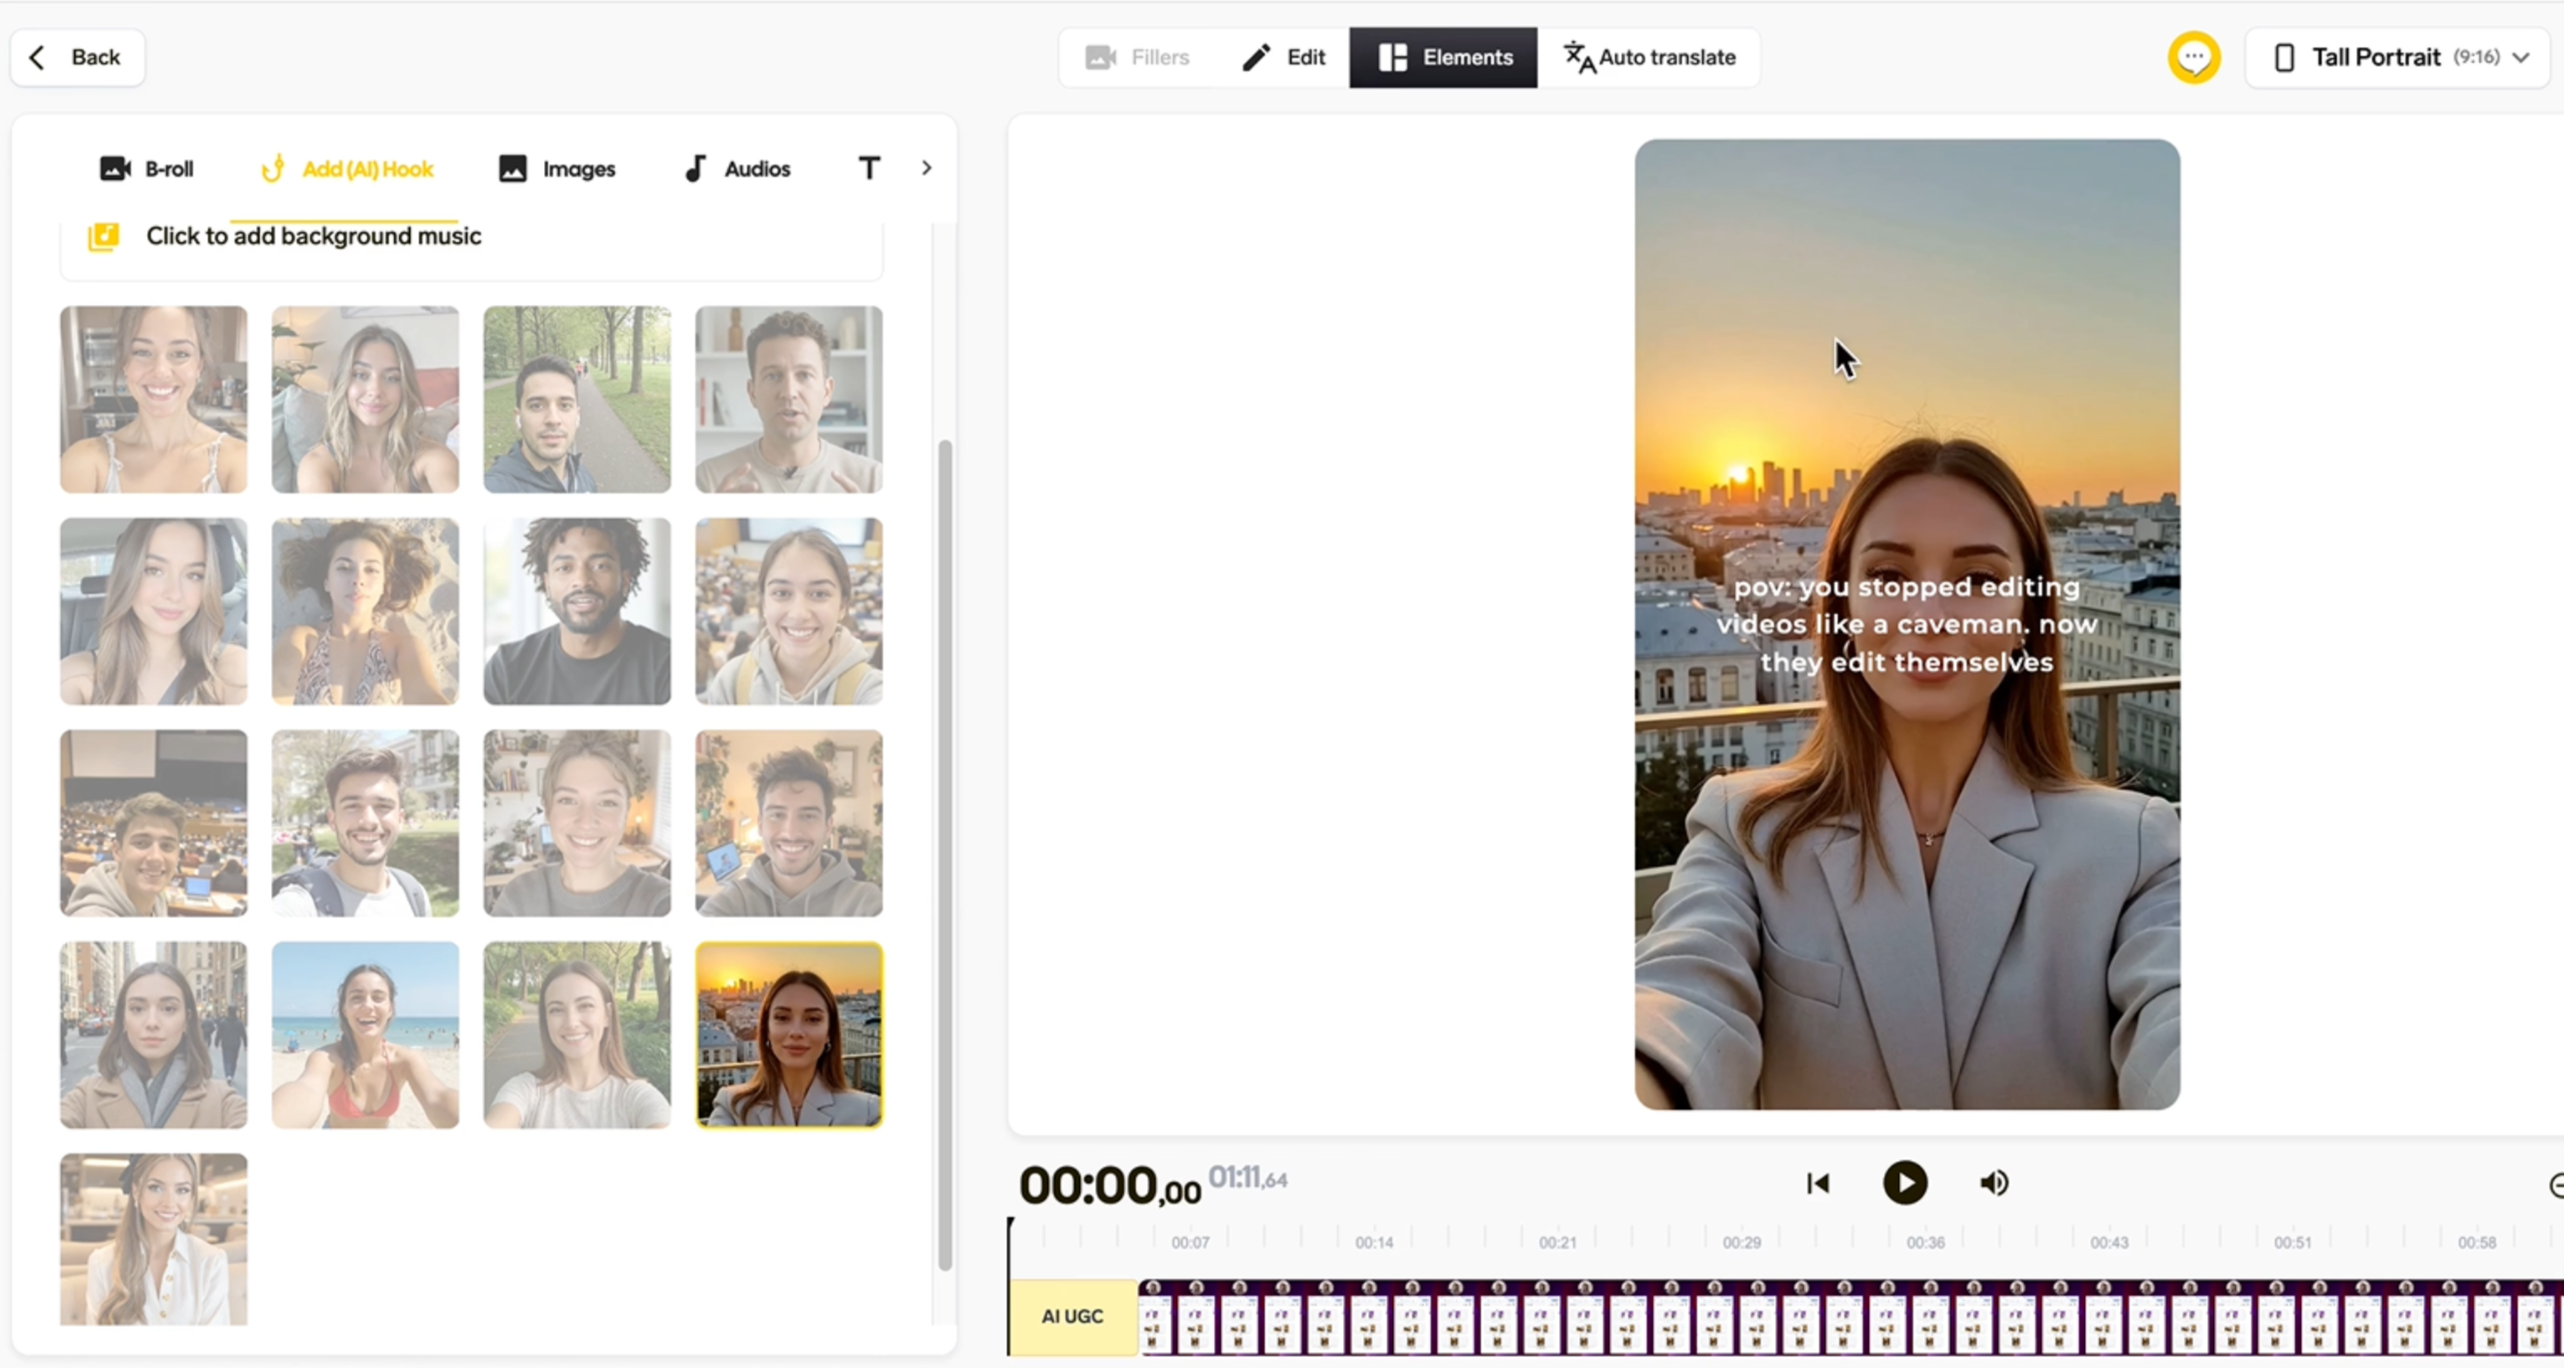Image resolution: width=2564 pixels, height=1368 pixels.
Task: Expand the Tall Portrait aspect ratio dropdown
Action: (2522, 57)
